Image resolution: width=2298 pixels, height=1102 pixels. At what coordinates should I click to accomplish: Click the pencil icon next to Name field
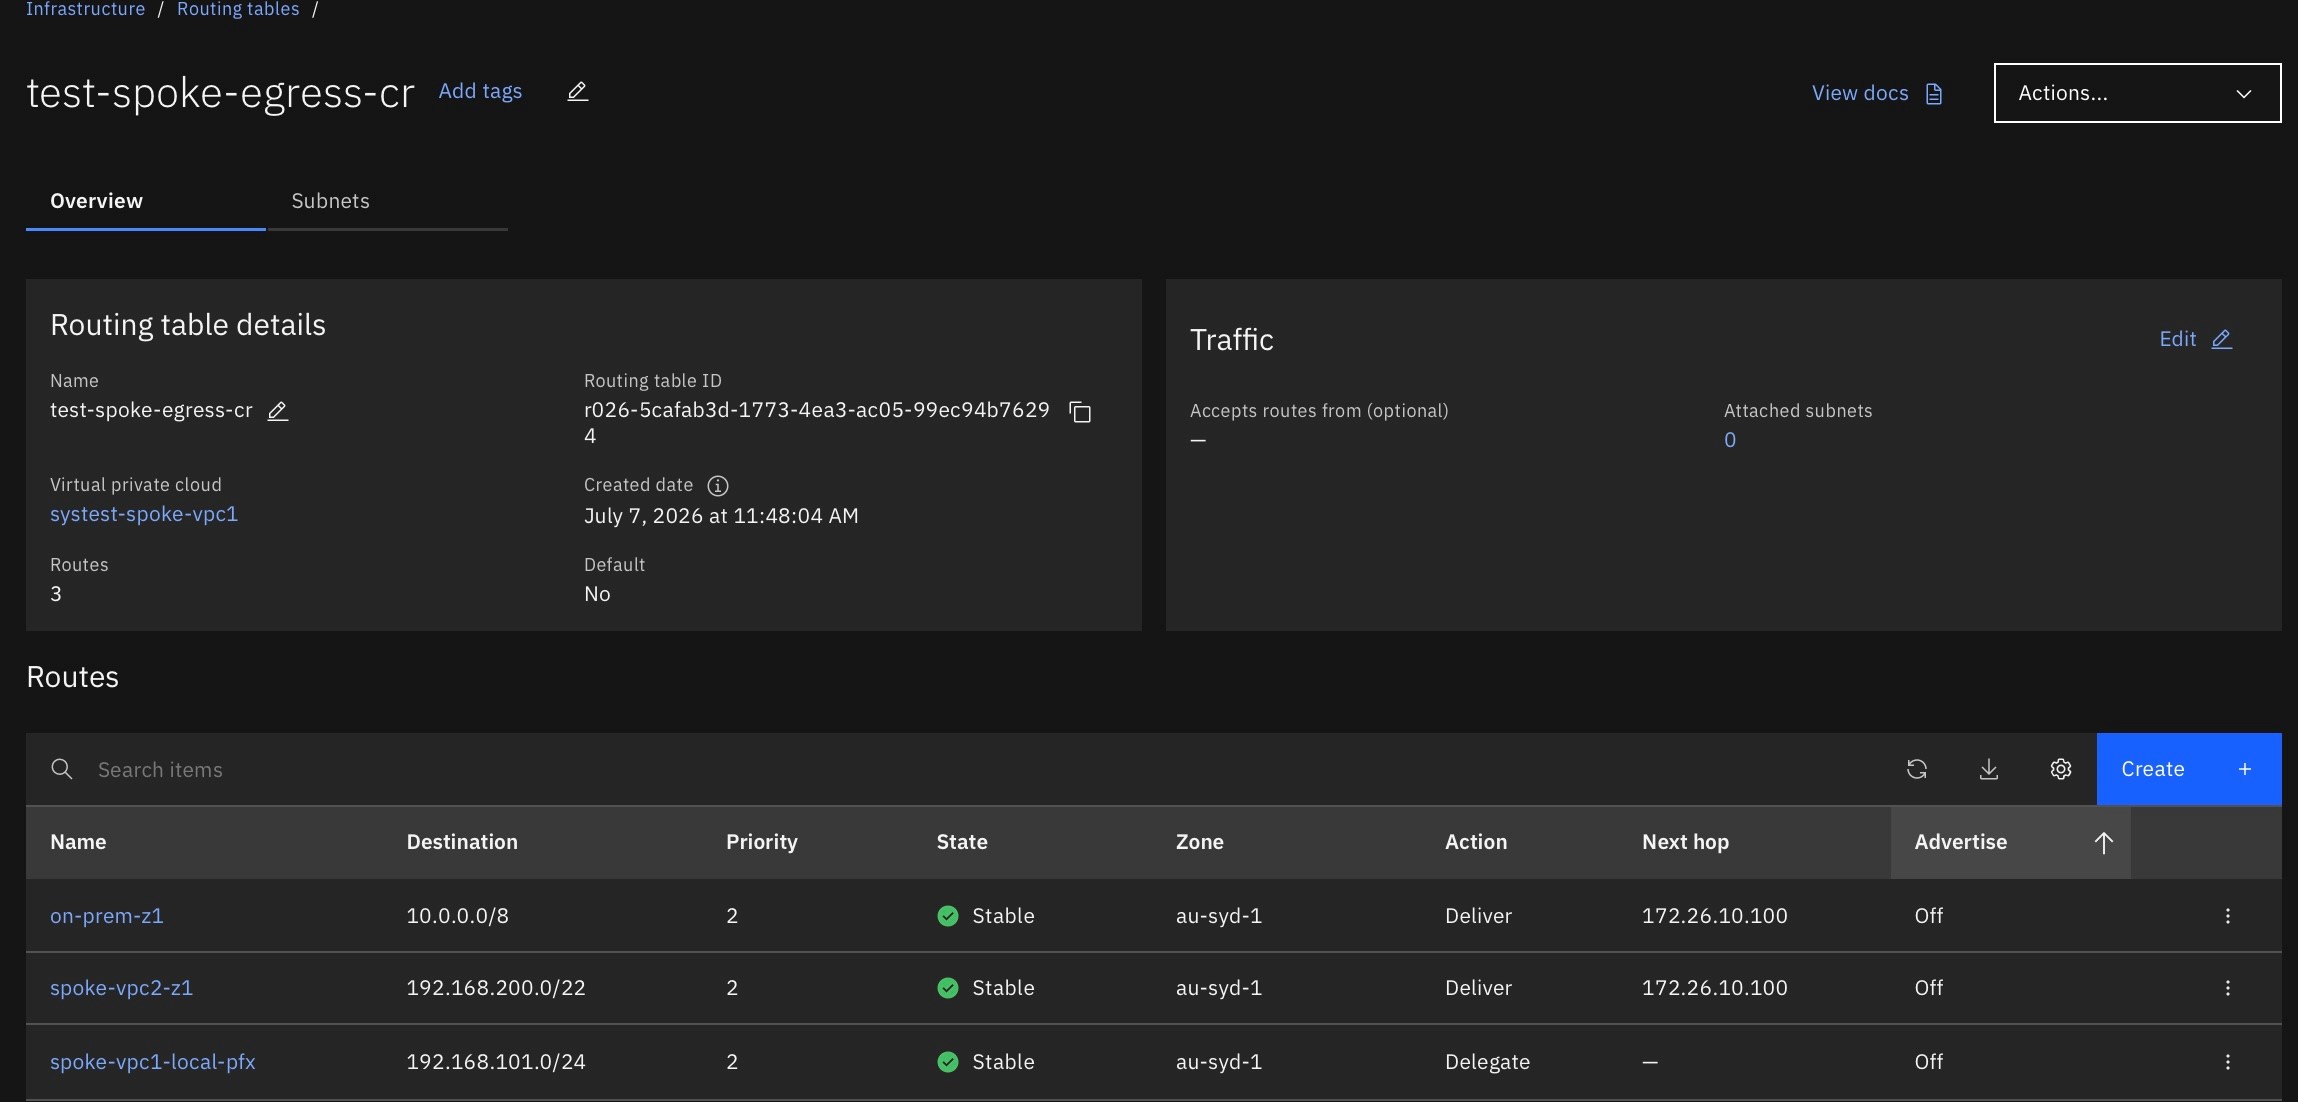(278, 411)
